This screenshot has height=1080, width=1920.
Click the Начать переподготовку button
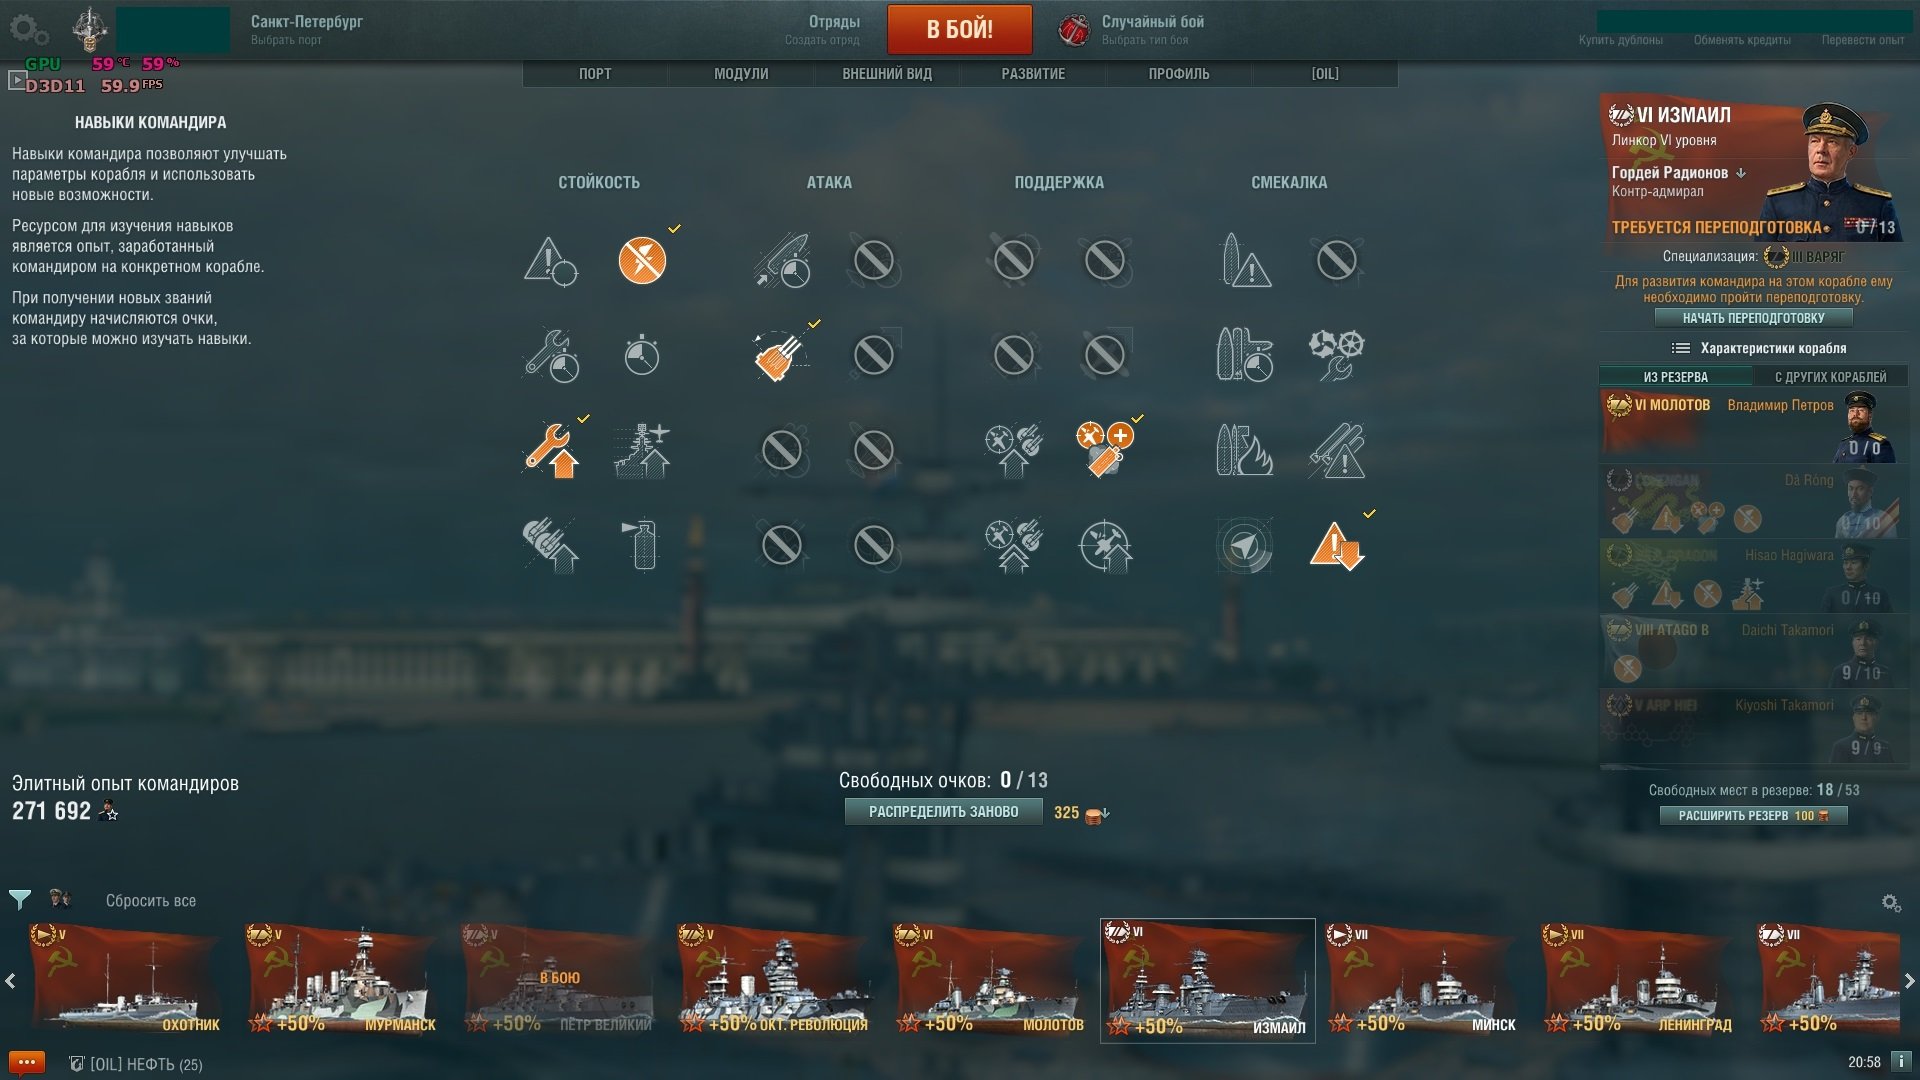click(1753, 318)
